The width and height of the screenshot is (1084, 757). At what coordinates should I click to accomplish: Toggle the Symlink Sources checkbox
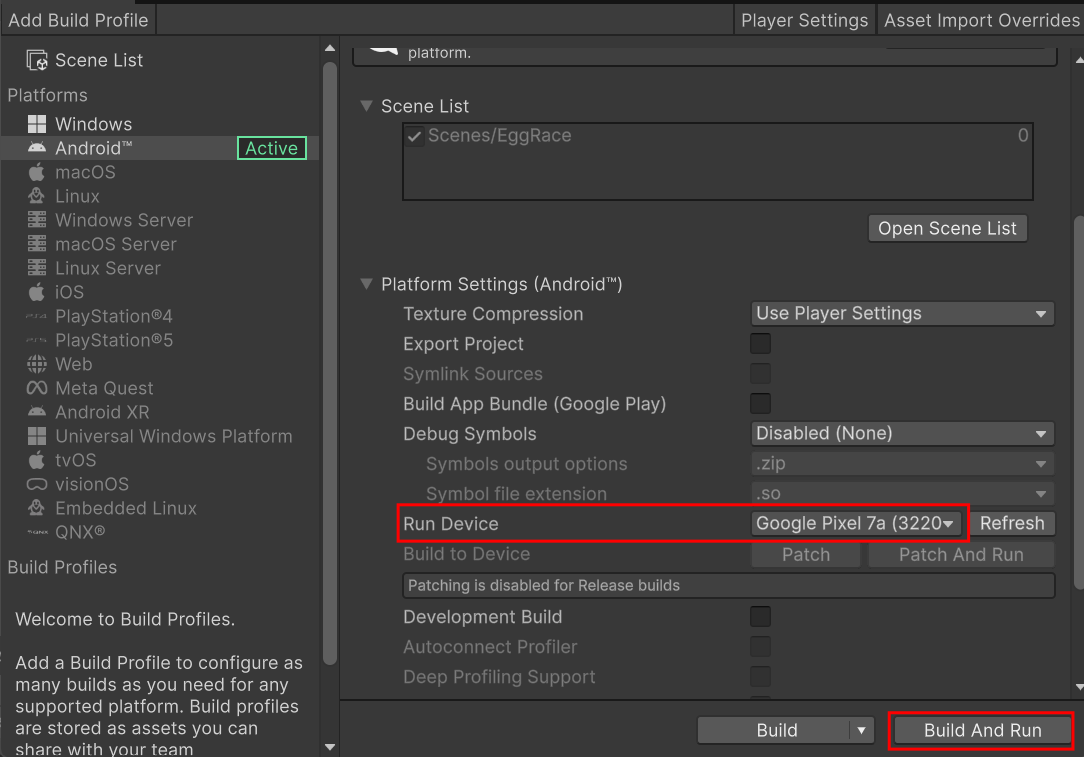tap(760, 374)
